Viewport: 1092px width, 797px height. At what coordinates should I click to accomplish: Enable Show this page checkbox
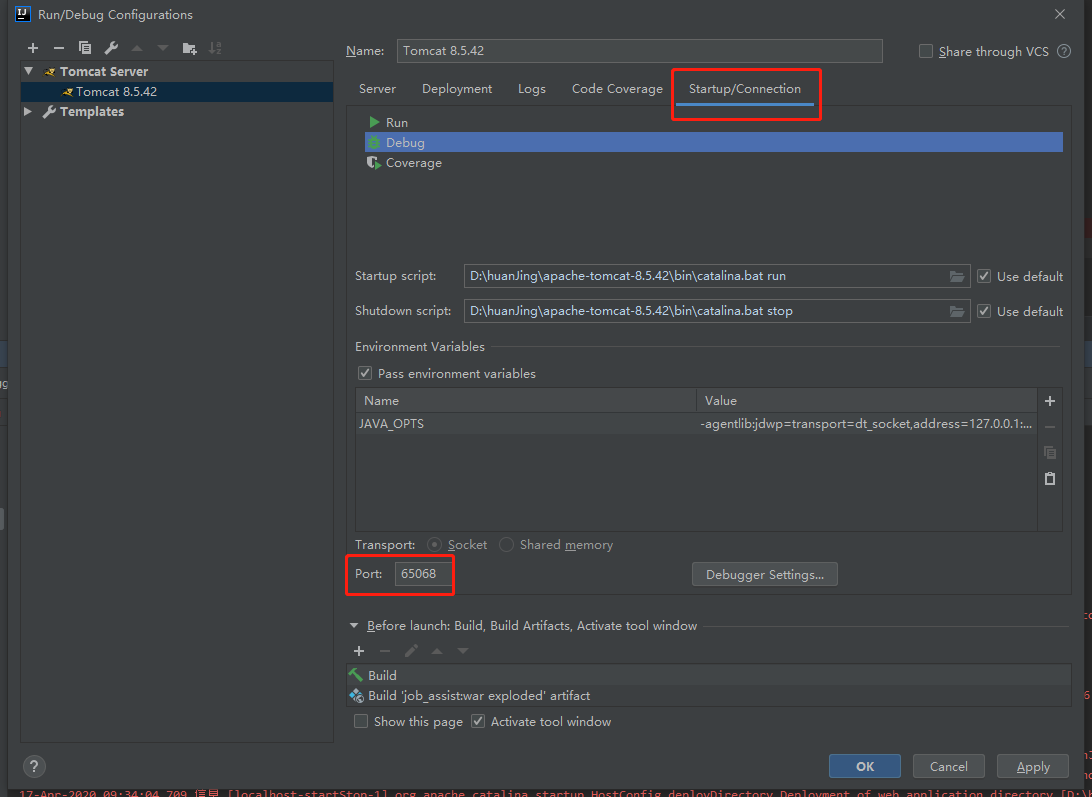(x=361, y=721)
